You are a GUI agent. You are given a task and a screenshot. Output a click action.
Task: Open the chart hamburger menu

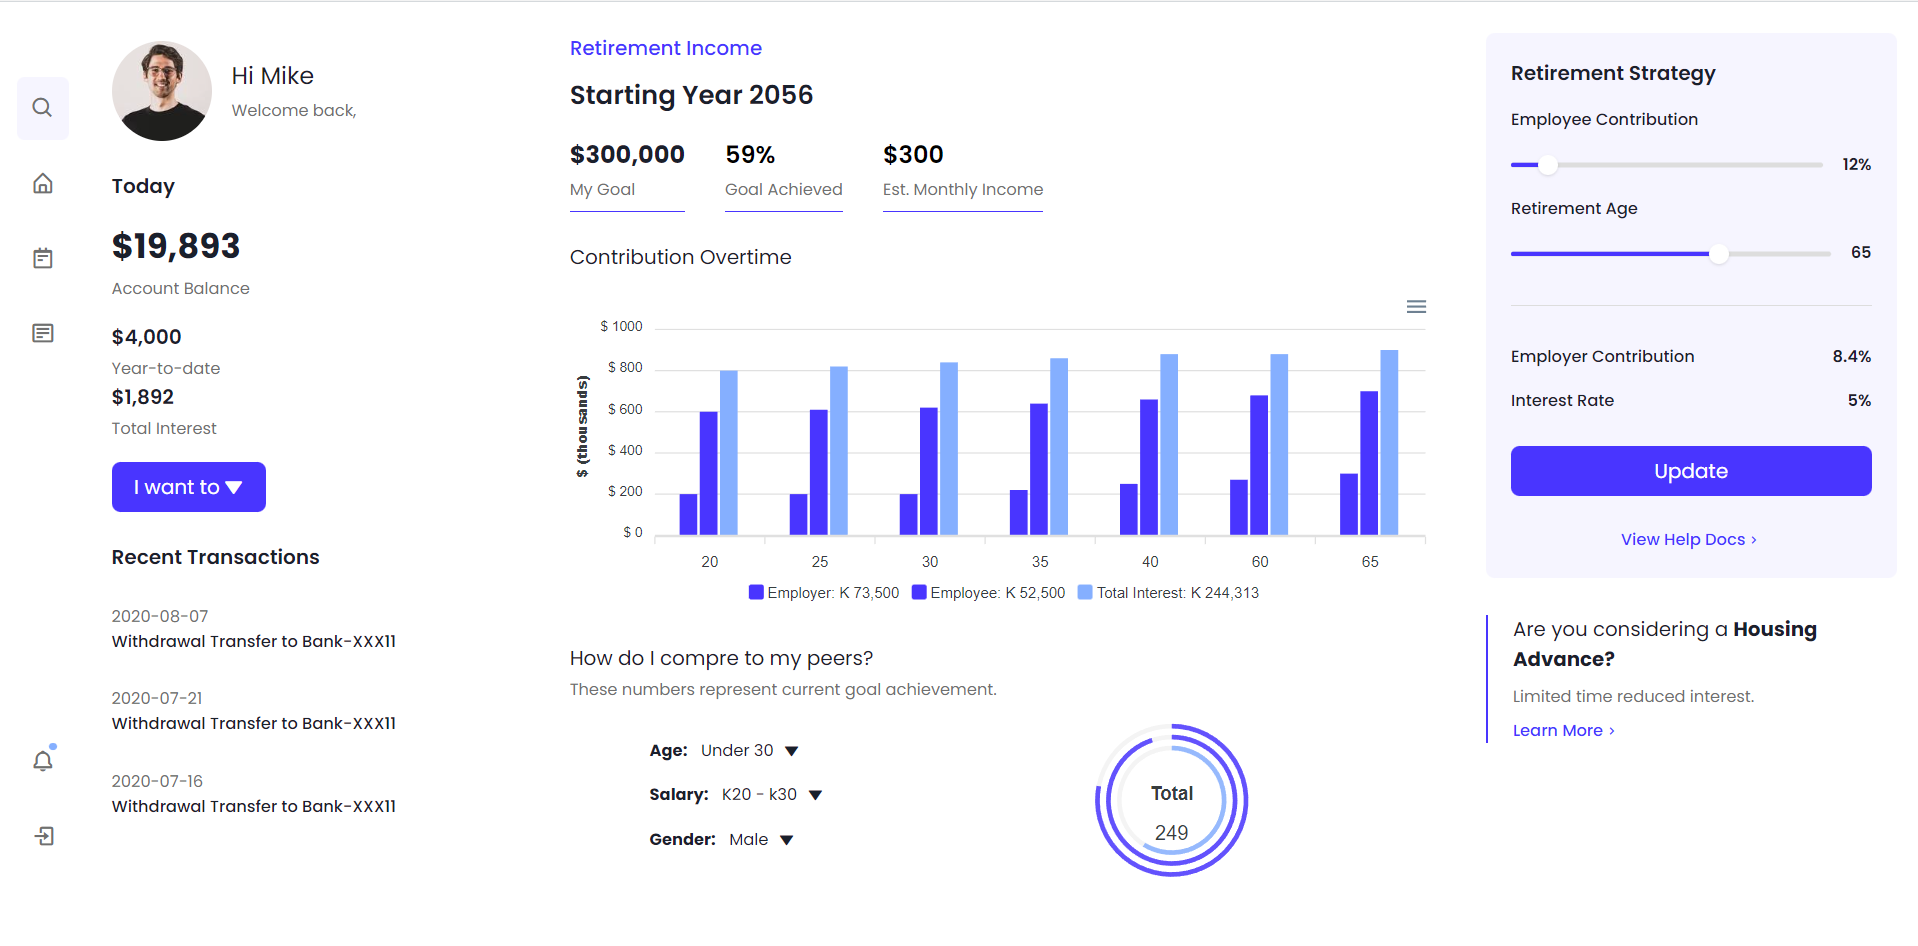(x=1416, y=307)
